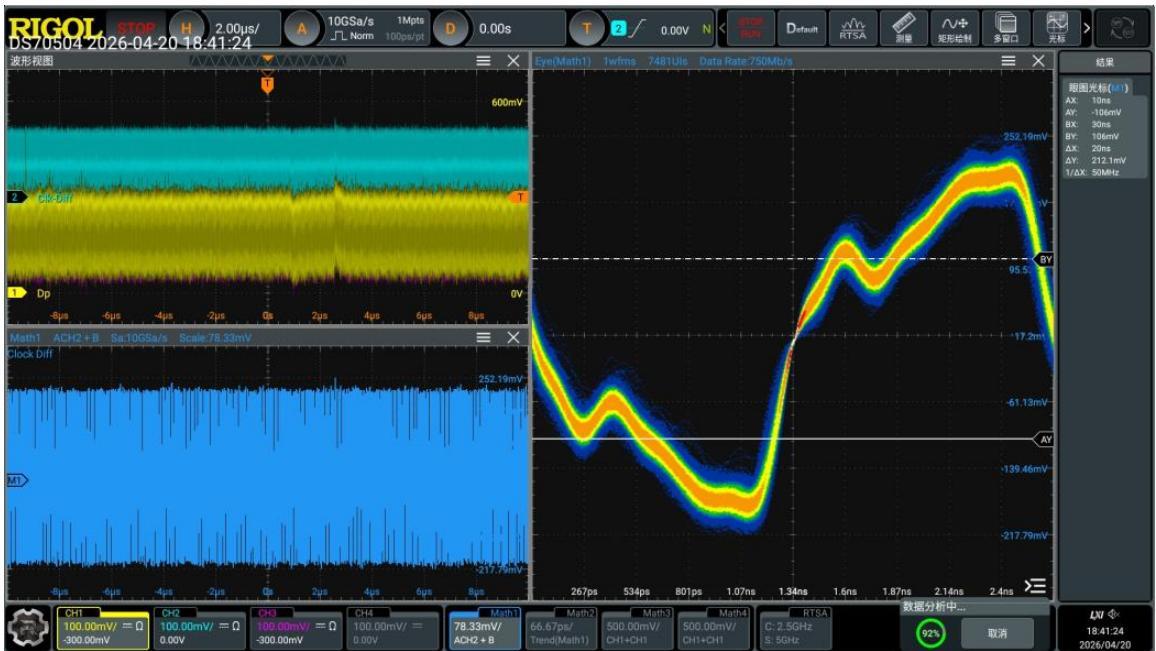Click the 92% analysis progress ring
The height and width of the screenshot is (651, 1156).
[930, 633]
